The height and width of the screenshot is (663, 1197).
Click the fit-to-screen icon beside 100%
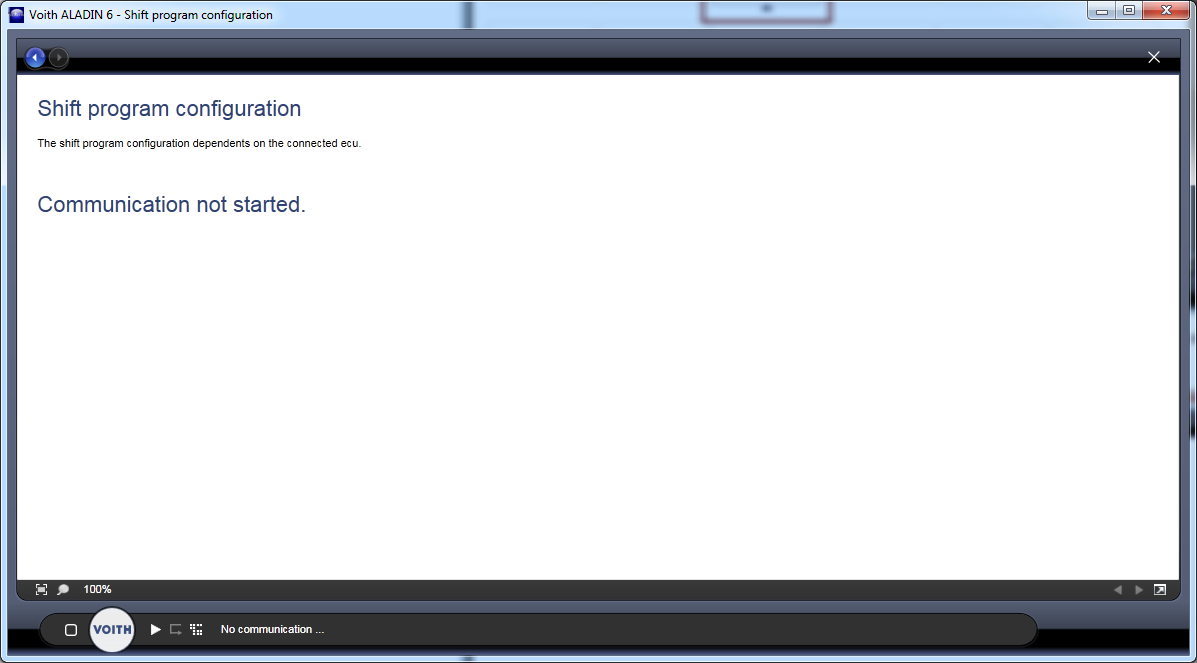coord(41,589)
